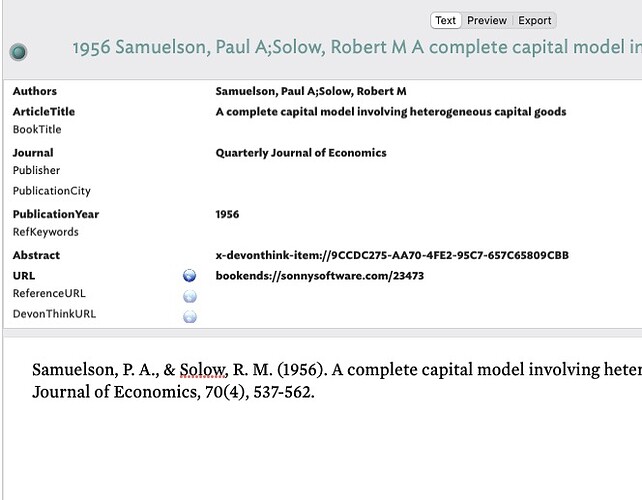Click the DevonThinkURL globe icon

click(190, 317)
